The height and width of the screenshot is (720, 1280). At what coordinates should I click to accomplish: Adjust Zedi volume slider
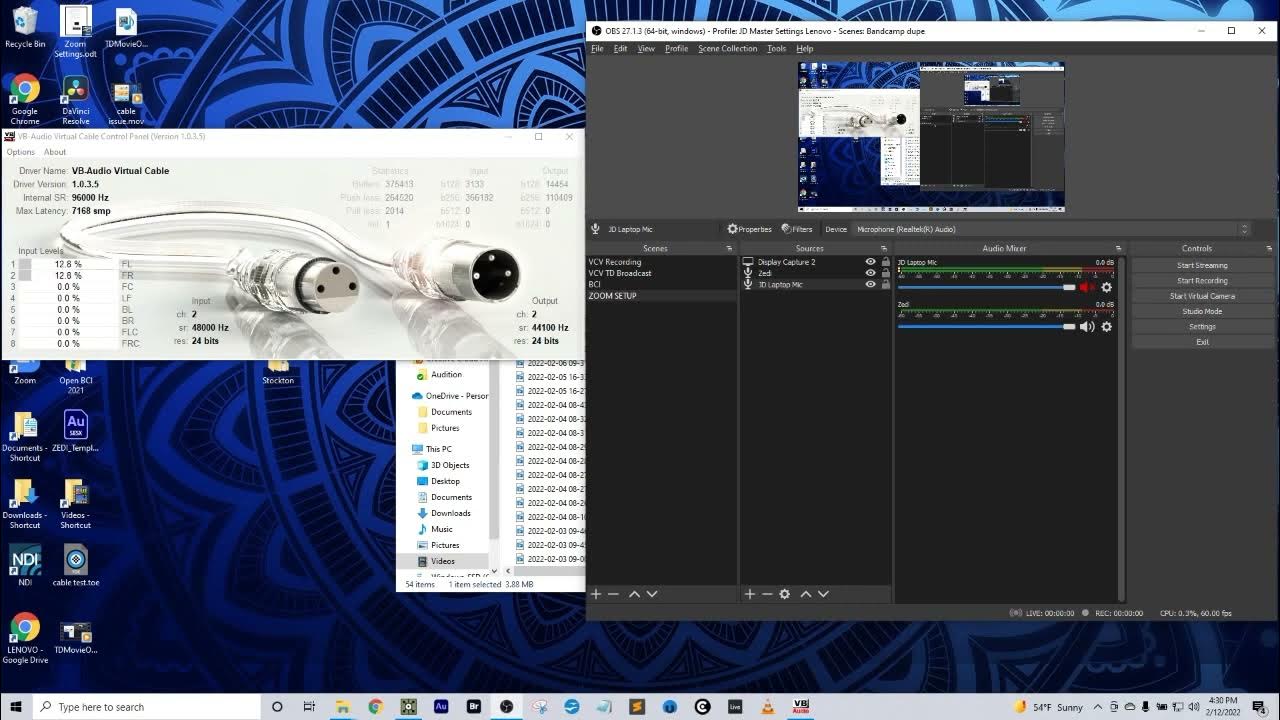pyautogui.click(x=986, y=327)
